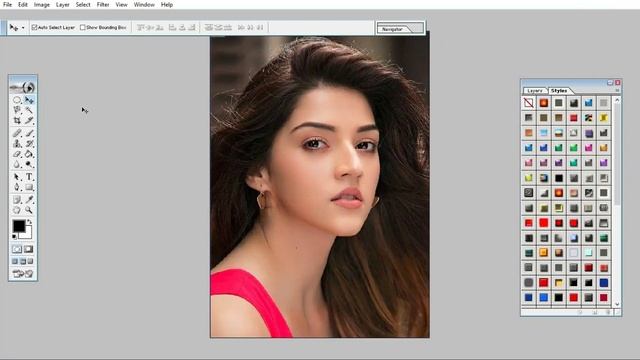Select the Healing Brush tool
Image resolution: width=640 pixels, height=360 pixels.
tap(17, 133)
